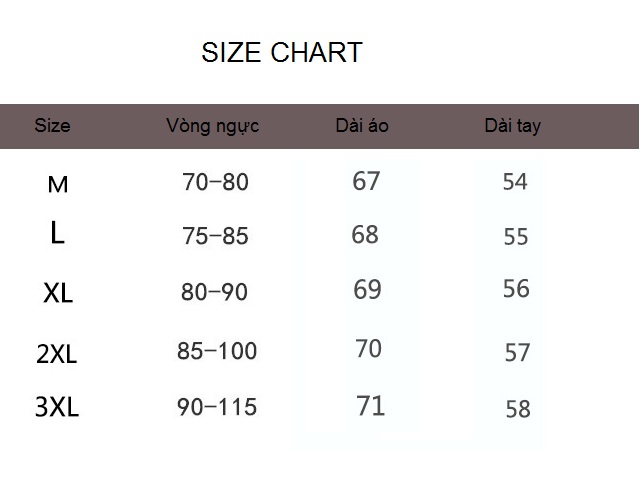
Task: Click the 85–100 chest value
Action: pyautogui.click(x=217, y=351)
